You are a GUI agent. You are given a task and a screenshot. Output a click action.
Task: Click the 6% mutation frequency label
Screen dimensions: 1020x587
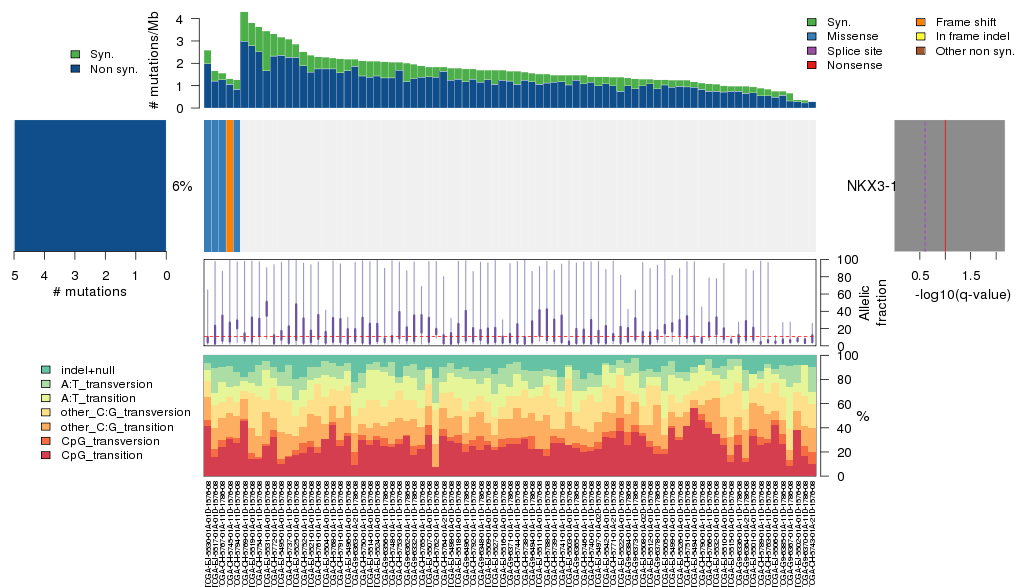182,186
